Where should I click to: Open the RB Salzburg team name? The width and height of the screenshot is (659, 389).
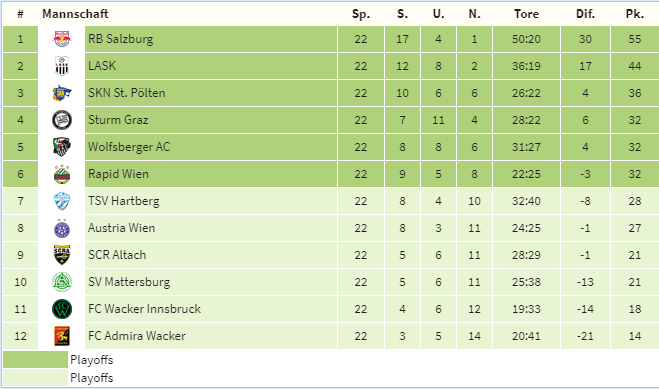click(120, 39)
